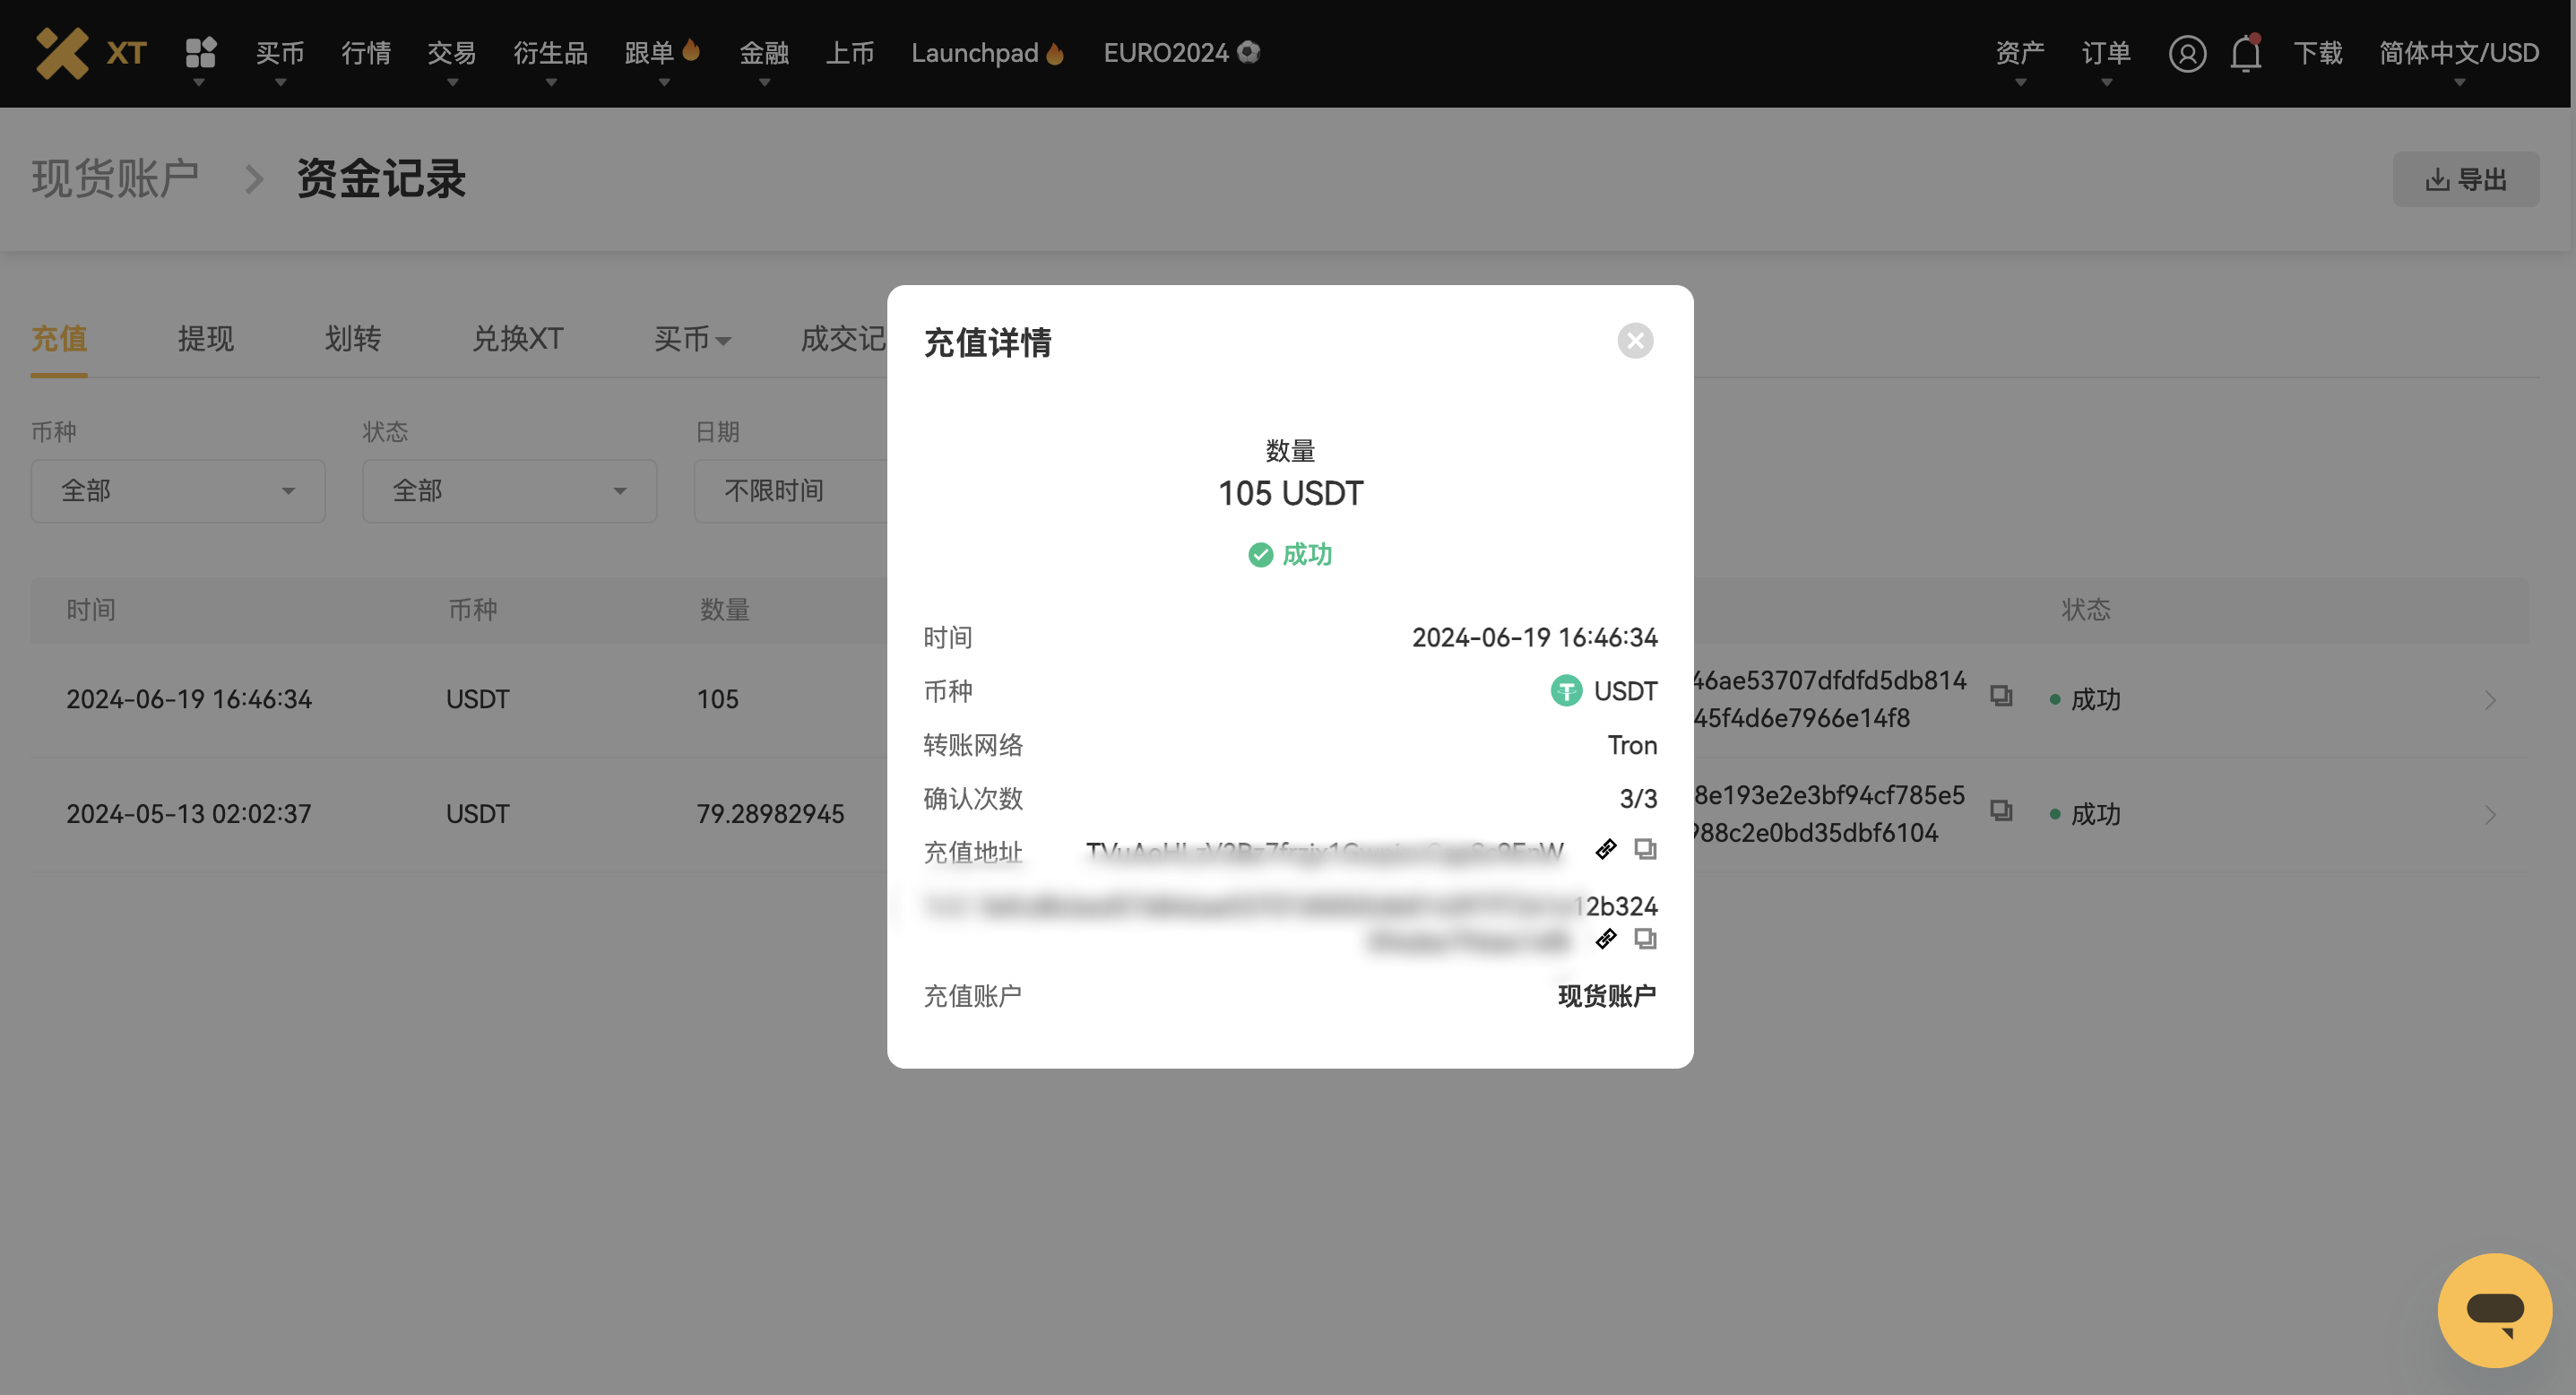Close the 充值详情 dialog

1636,341
